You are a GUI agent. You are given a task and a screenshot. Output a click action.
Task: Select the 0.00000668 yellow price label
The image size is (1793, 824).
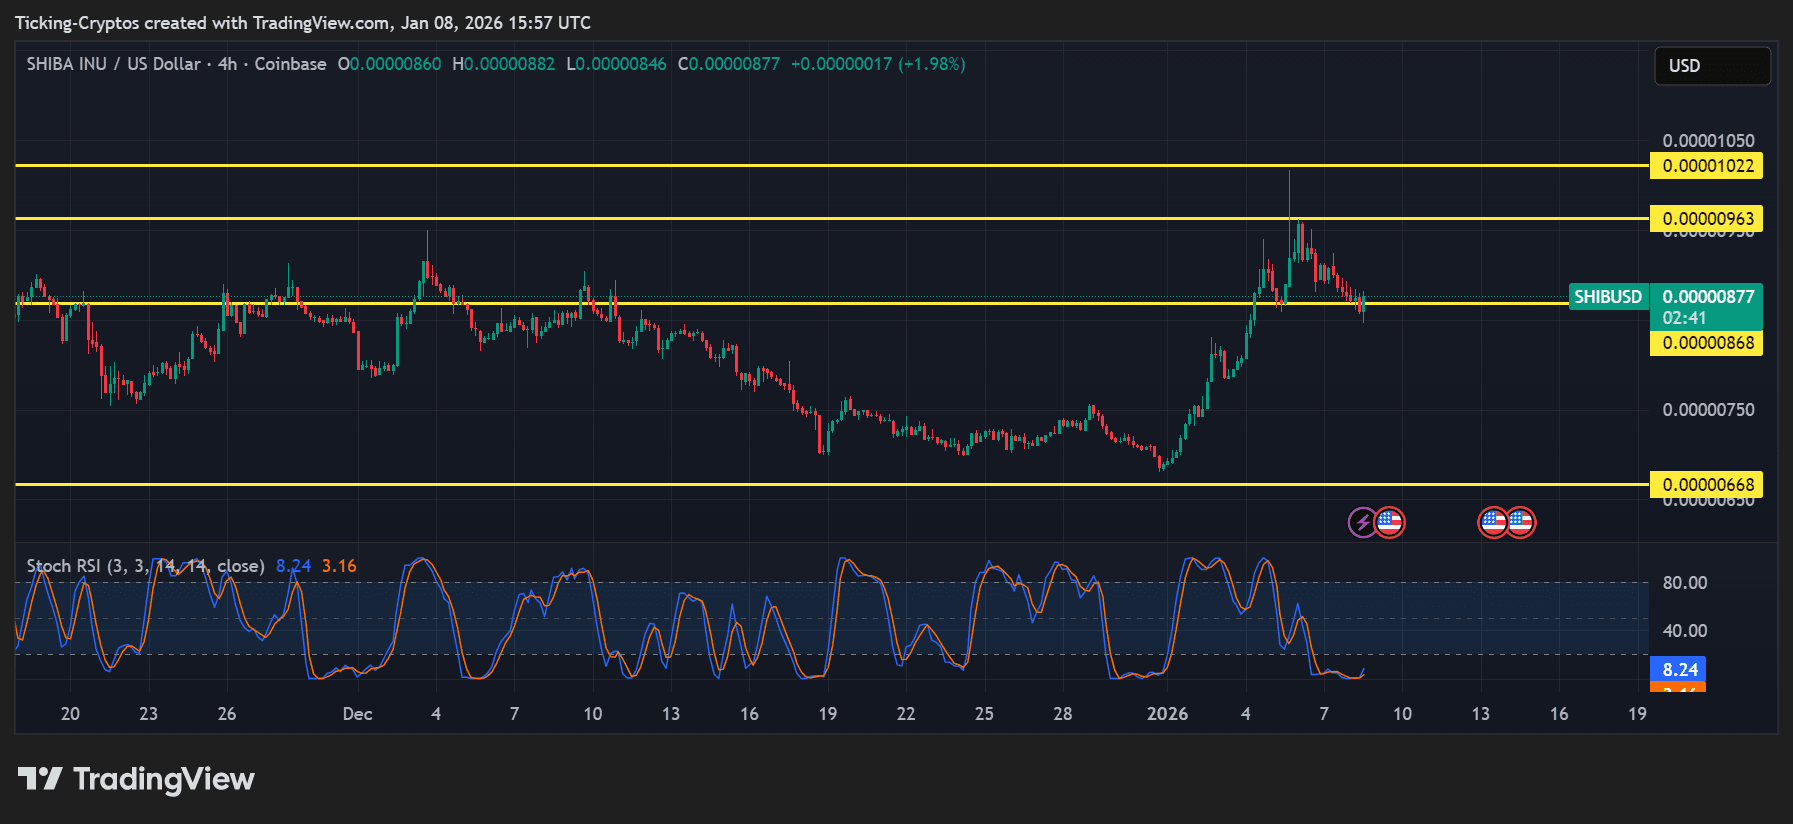(1706, 485)
